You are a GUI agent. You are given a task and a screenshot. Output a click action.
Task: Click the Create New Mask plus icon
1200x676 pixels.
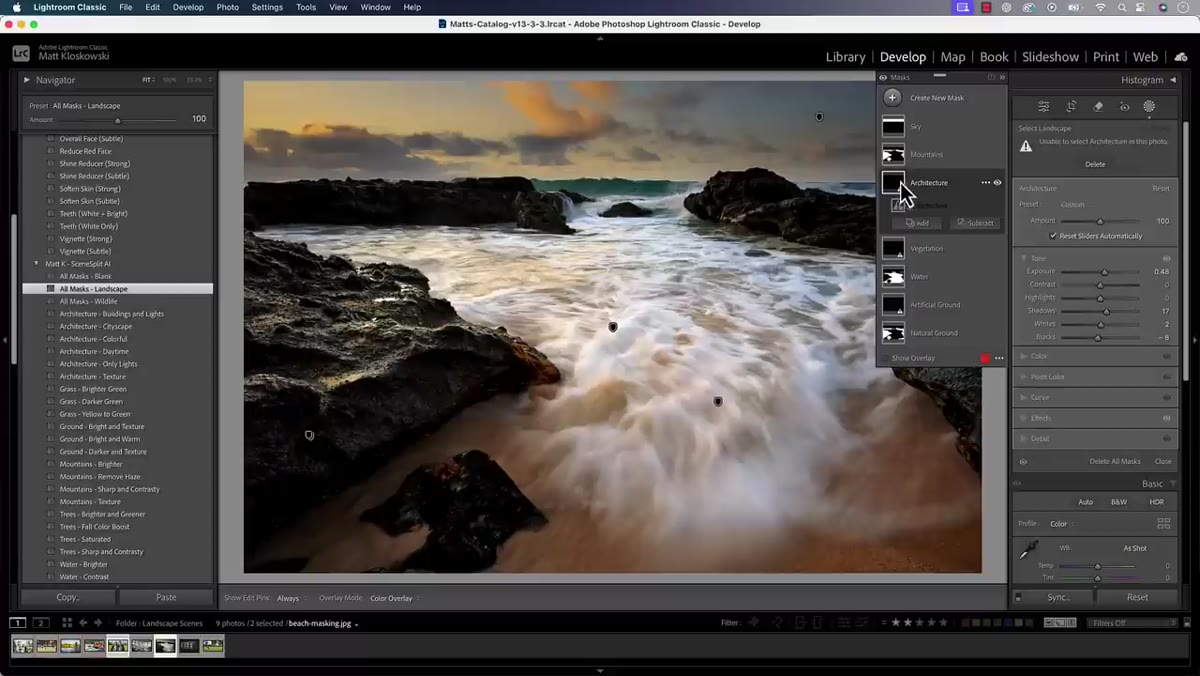point(892,98)
